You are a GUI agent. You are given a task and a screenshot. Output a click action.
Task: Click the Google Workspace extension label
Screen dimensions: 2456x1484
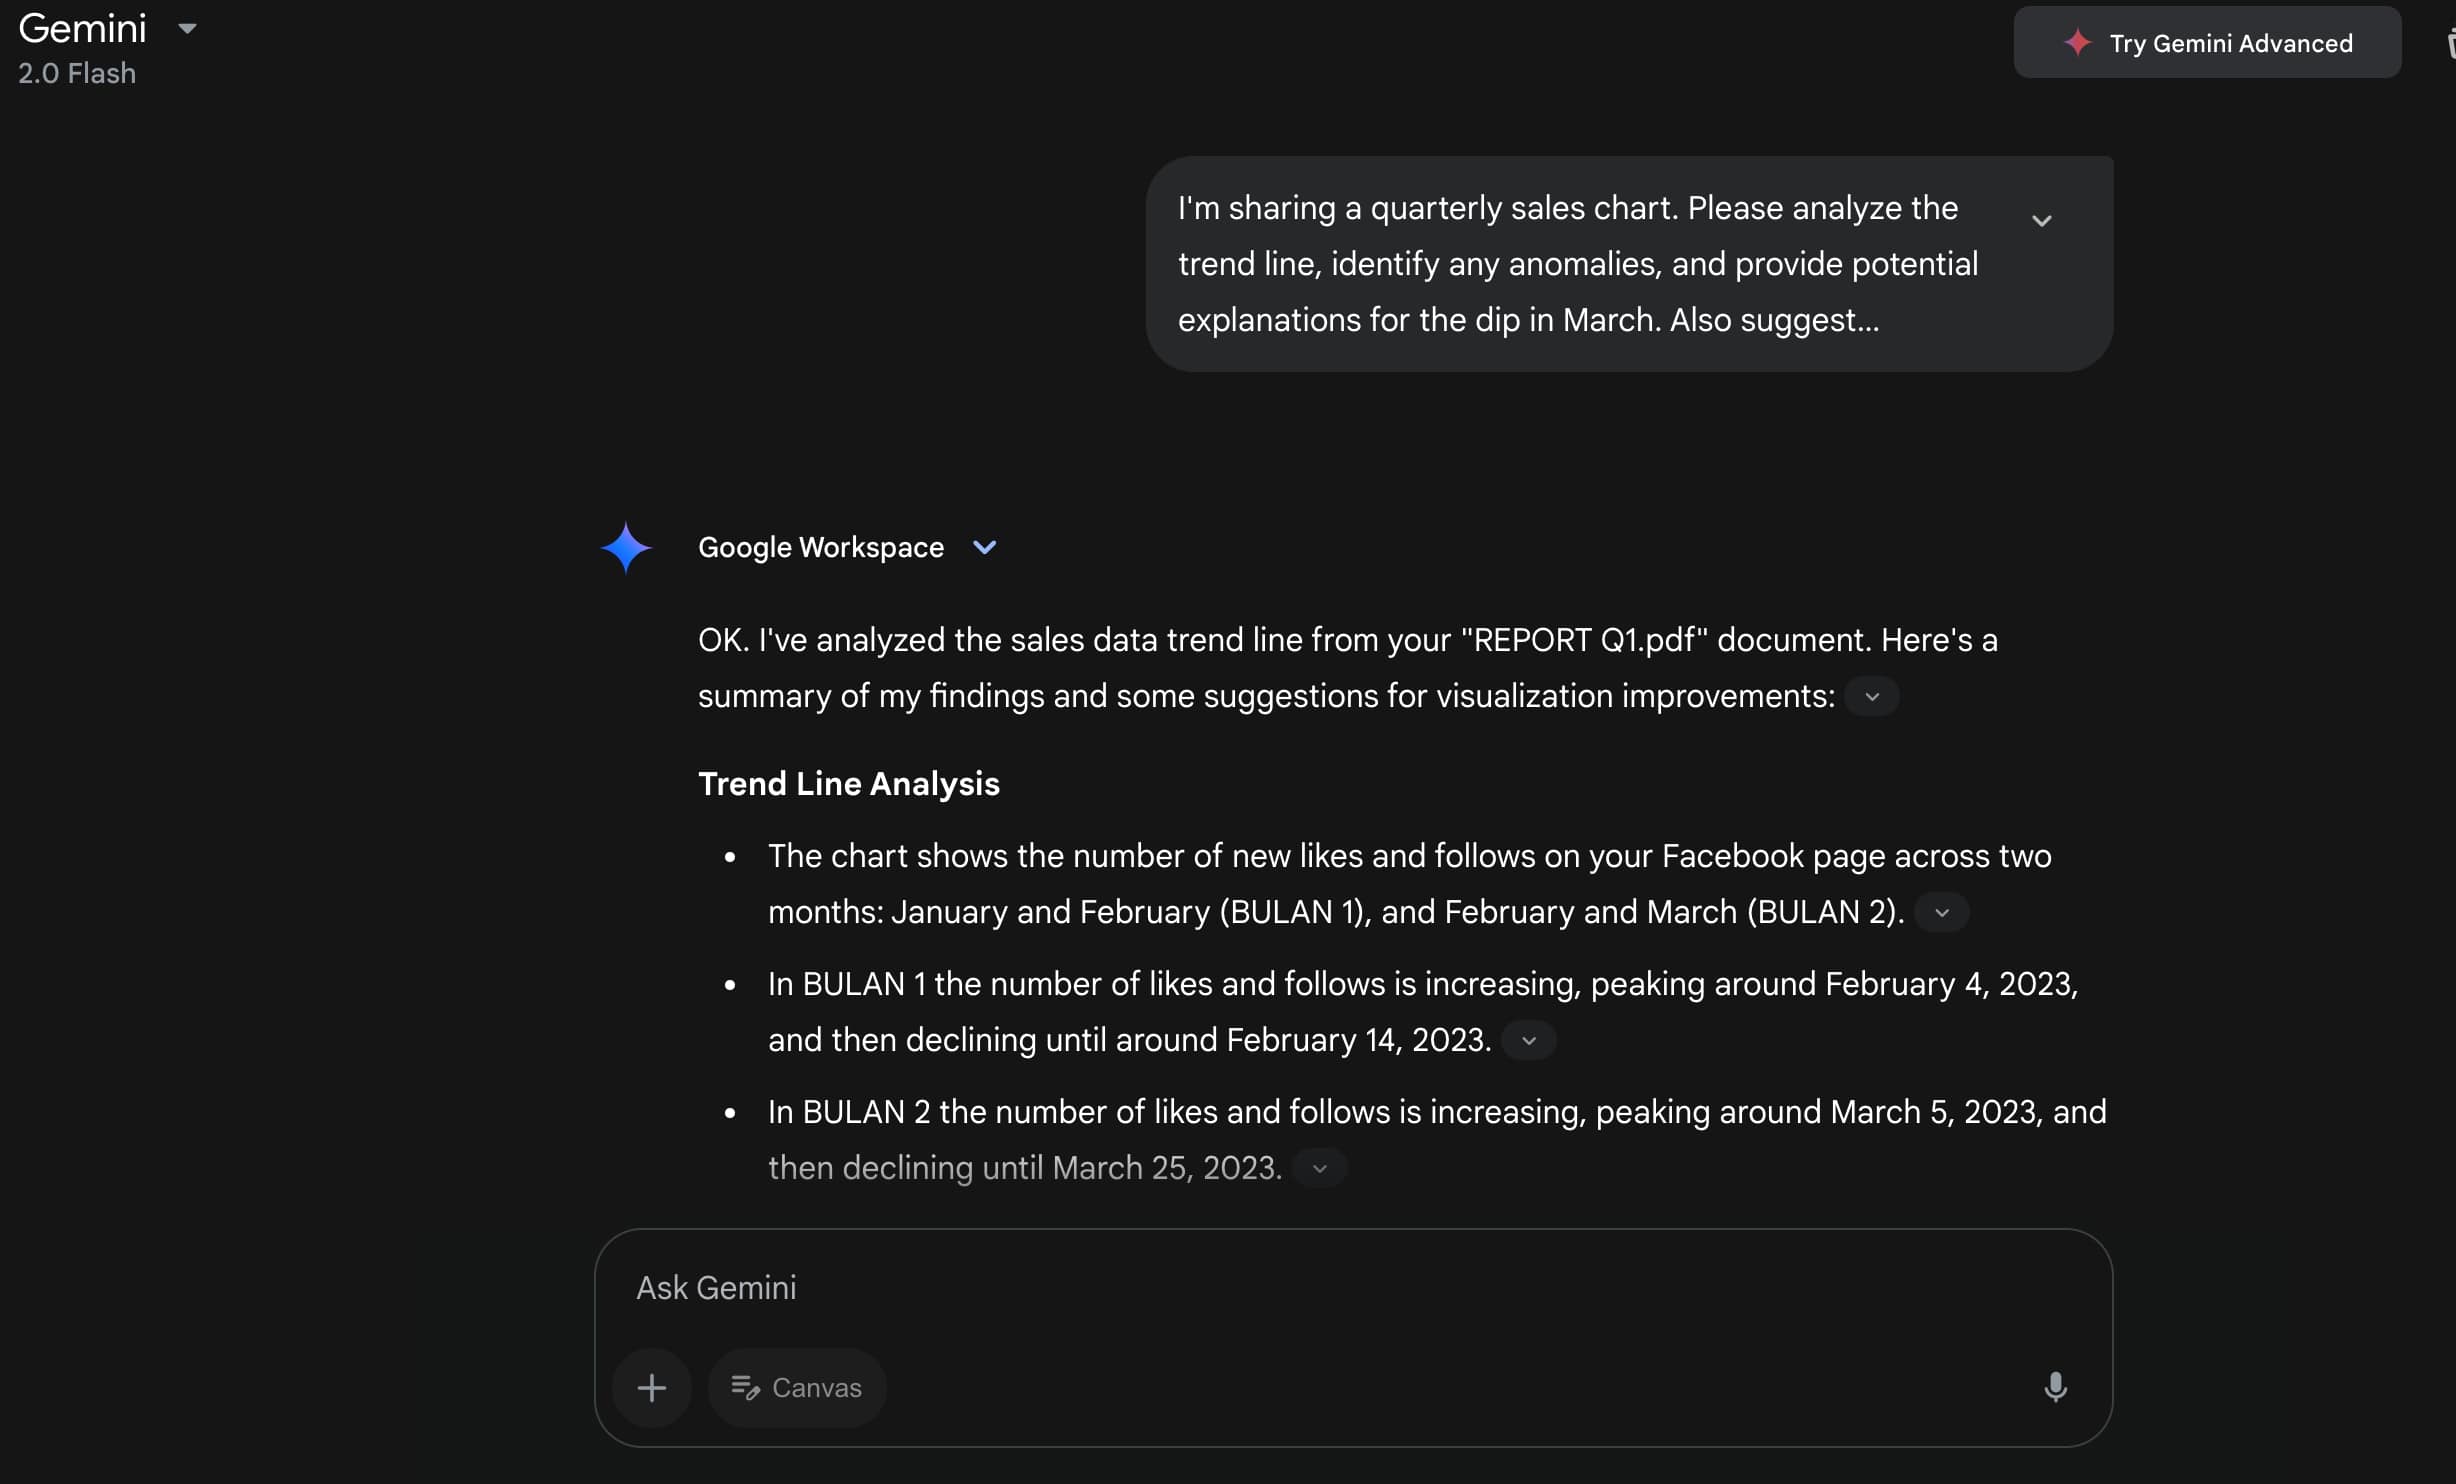[820, 547]
